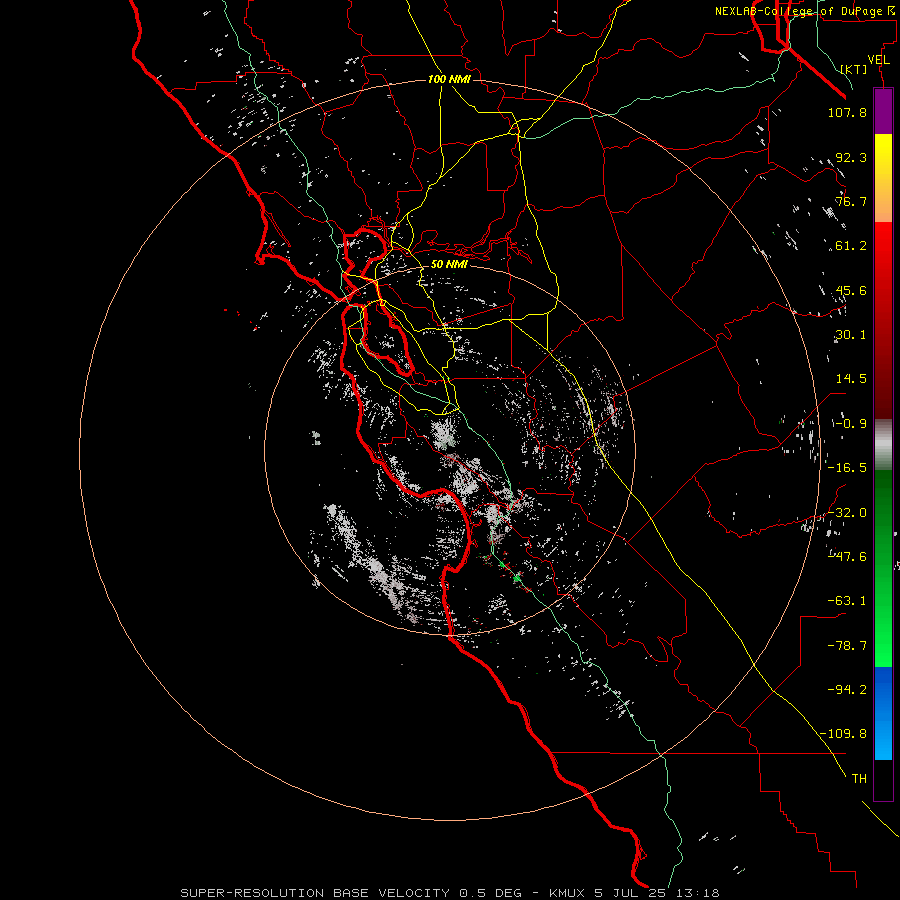Screen dimensions: 900x900
Task: Pick the green segment of velocity color bar
Action: pyautogui.click(x=883, y=568)
